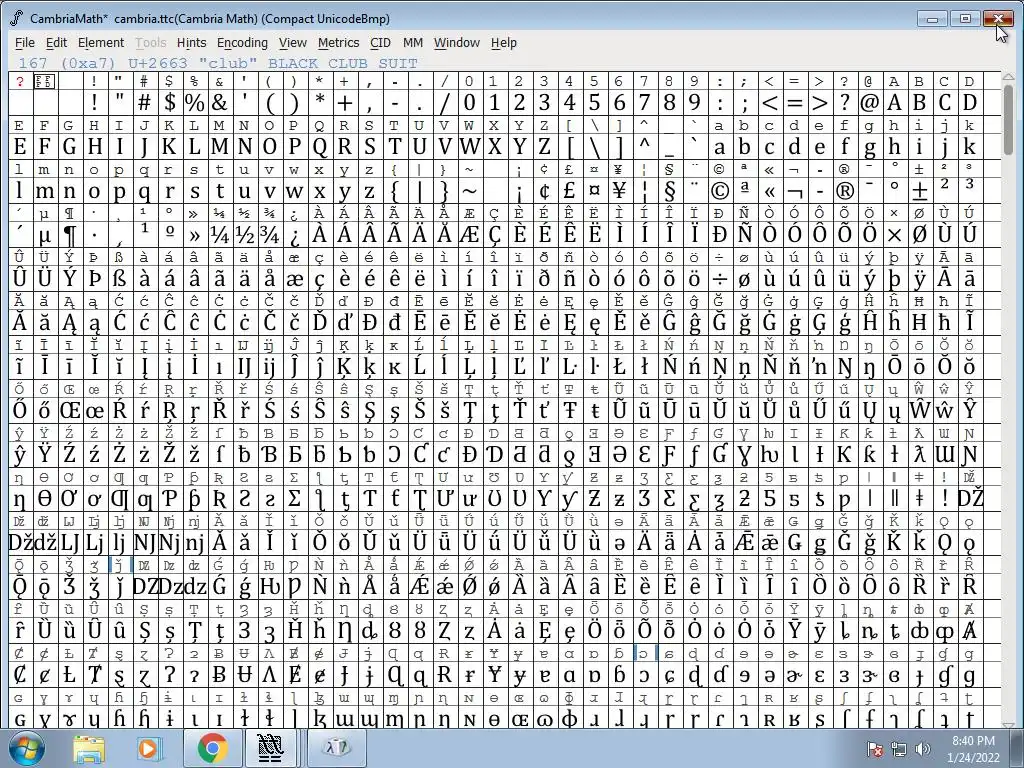Viewport: 1024px width, 768px height.
Task: Select the capital sigma Σ glyph cell
Action: 295,499
